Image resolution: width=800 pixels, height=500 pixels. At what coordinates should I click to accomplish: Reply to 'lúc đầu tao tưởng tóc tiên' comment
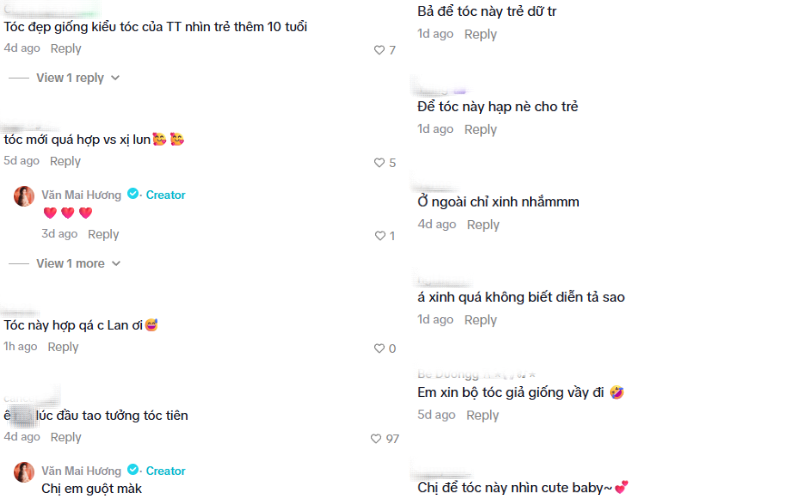tap(66, 437)
